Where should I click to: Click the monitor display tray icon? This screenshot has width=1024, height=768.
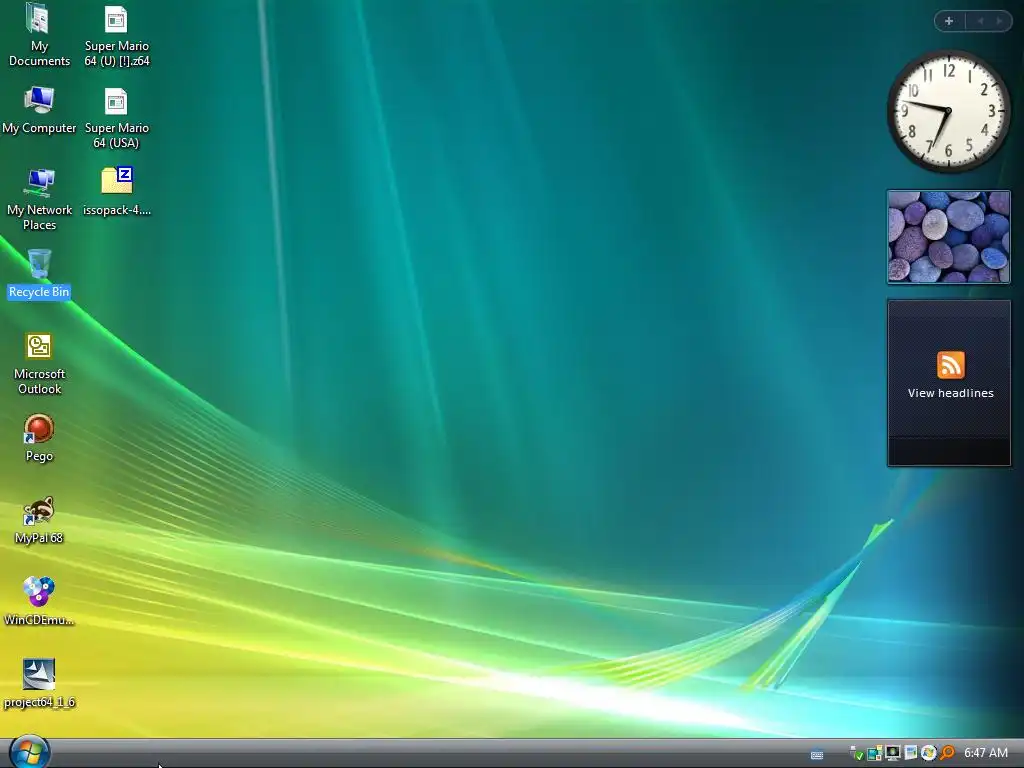click(x=893, y=753)
